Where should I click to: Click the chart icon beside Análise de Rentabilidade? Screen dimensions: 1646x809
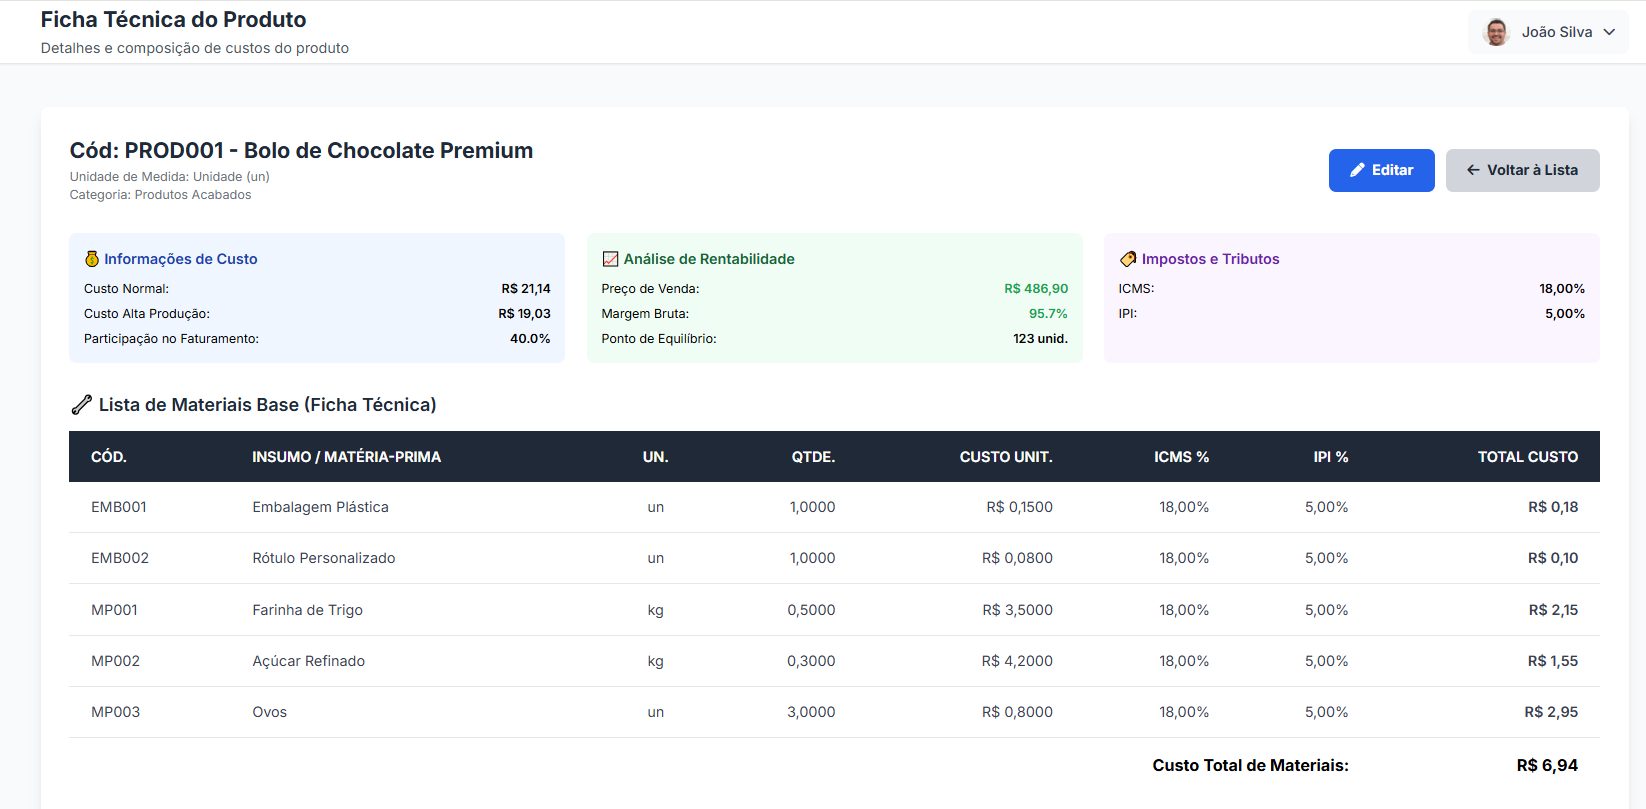[x=610, y=259]
